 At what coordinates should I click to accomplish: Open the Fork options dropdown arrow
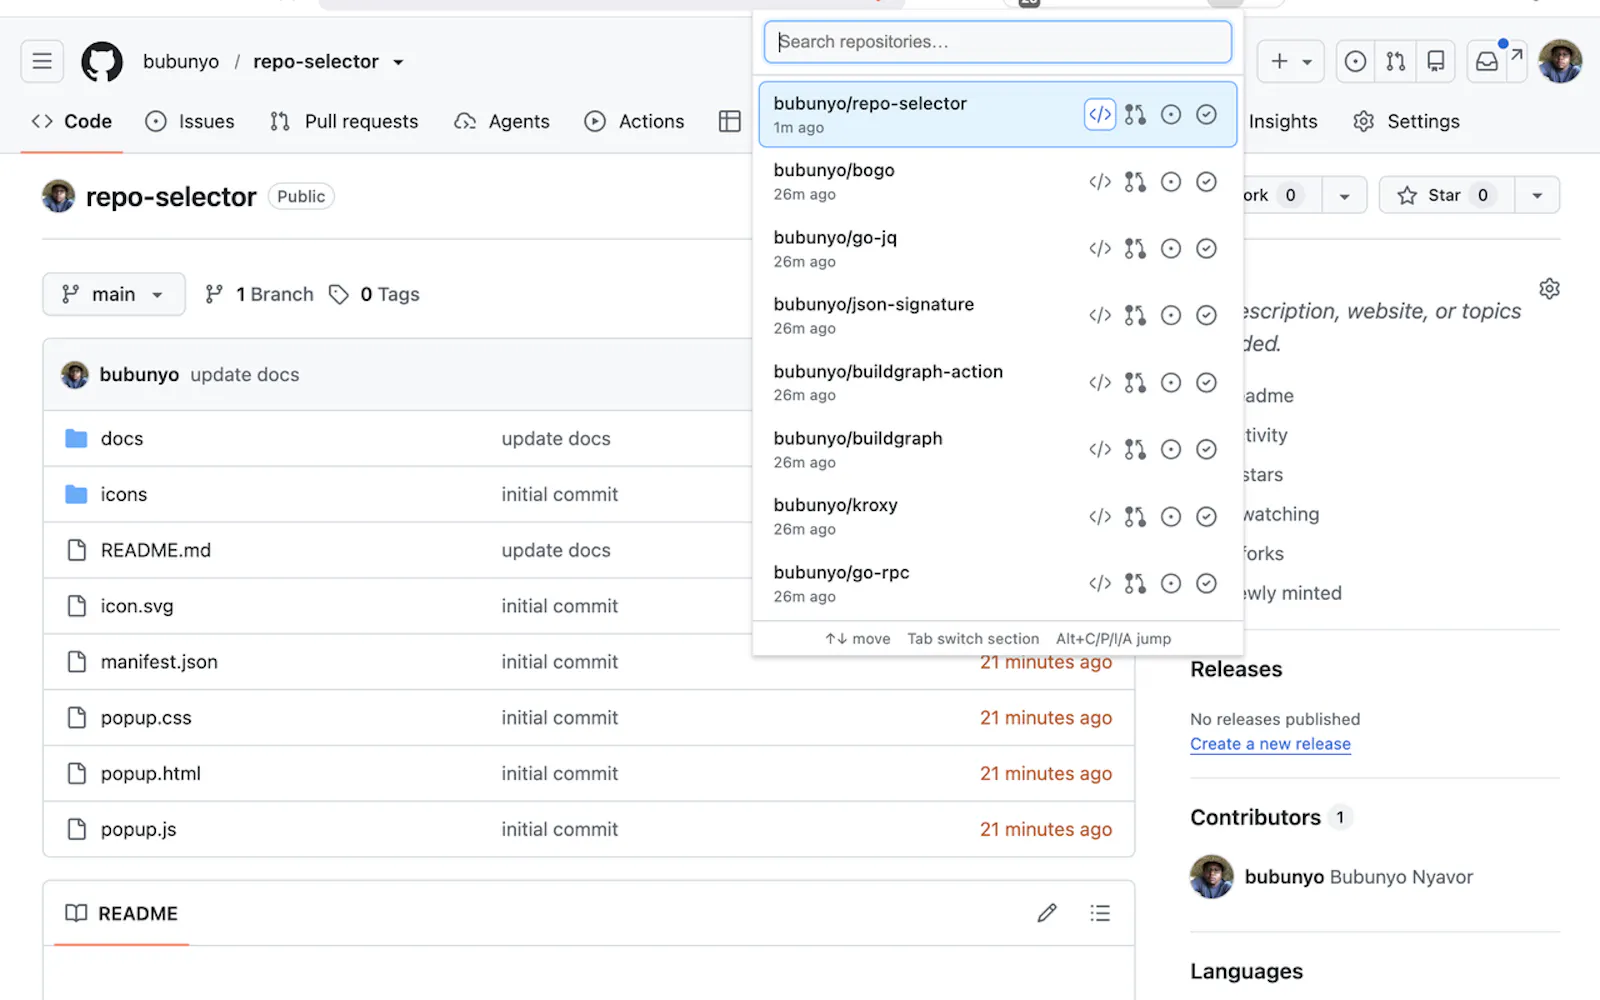tap(1344, 195)
